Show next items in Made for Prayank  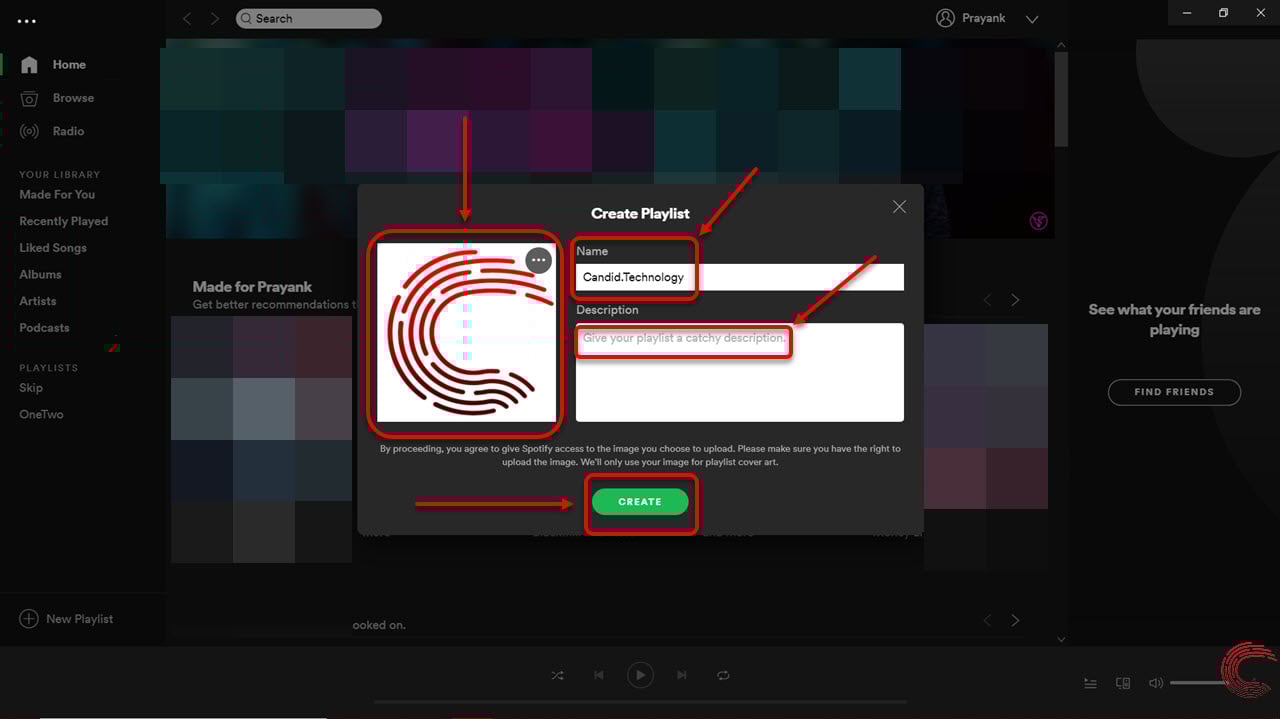[1015, 300]
